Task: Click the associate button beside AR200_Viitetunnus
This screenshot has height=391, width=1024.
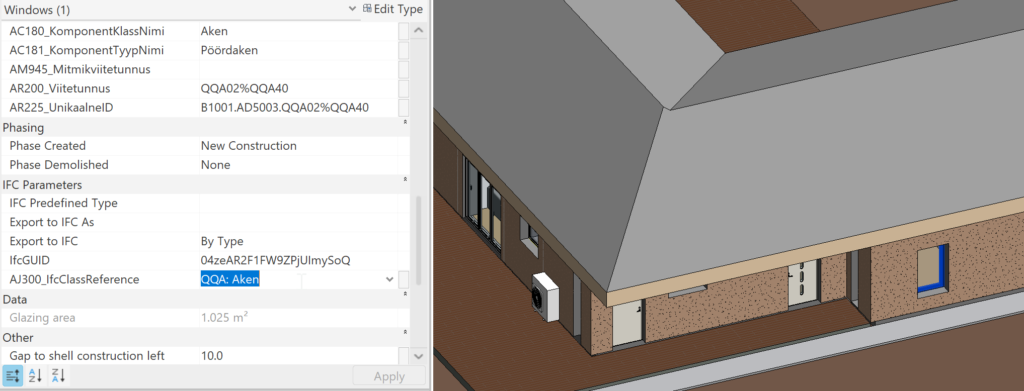Action: 404,89
